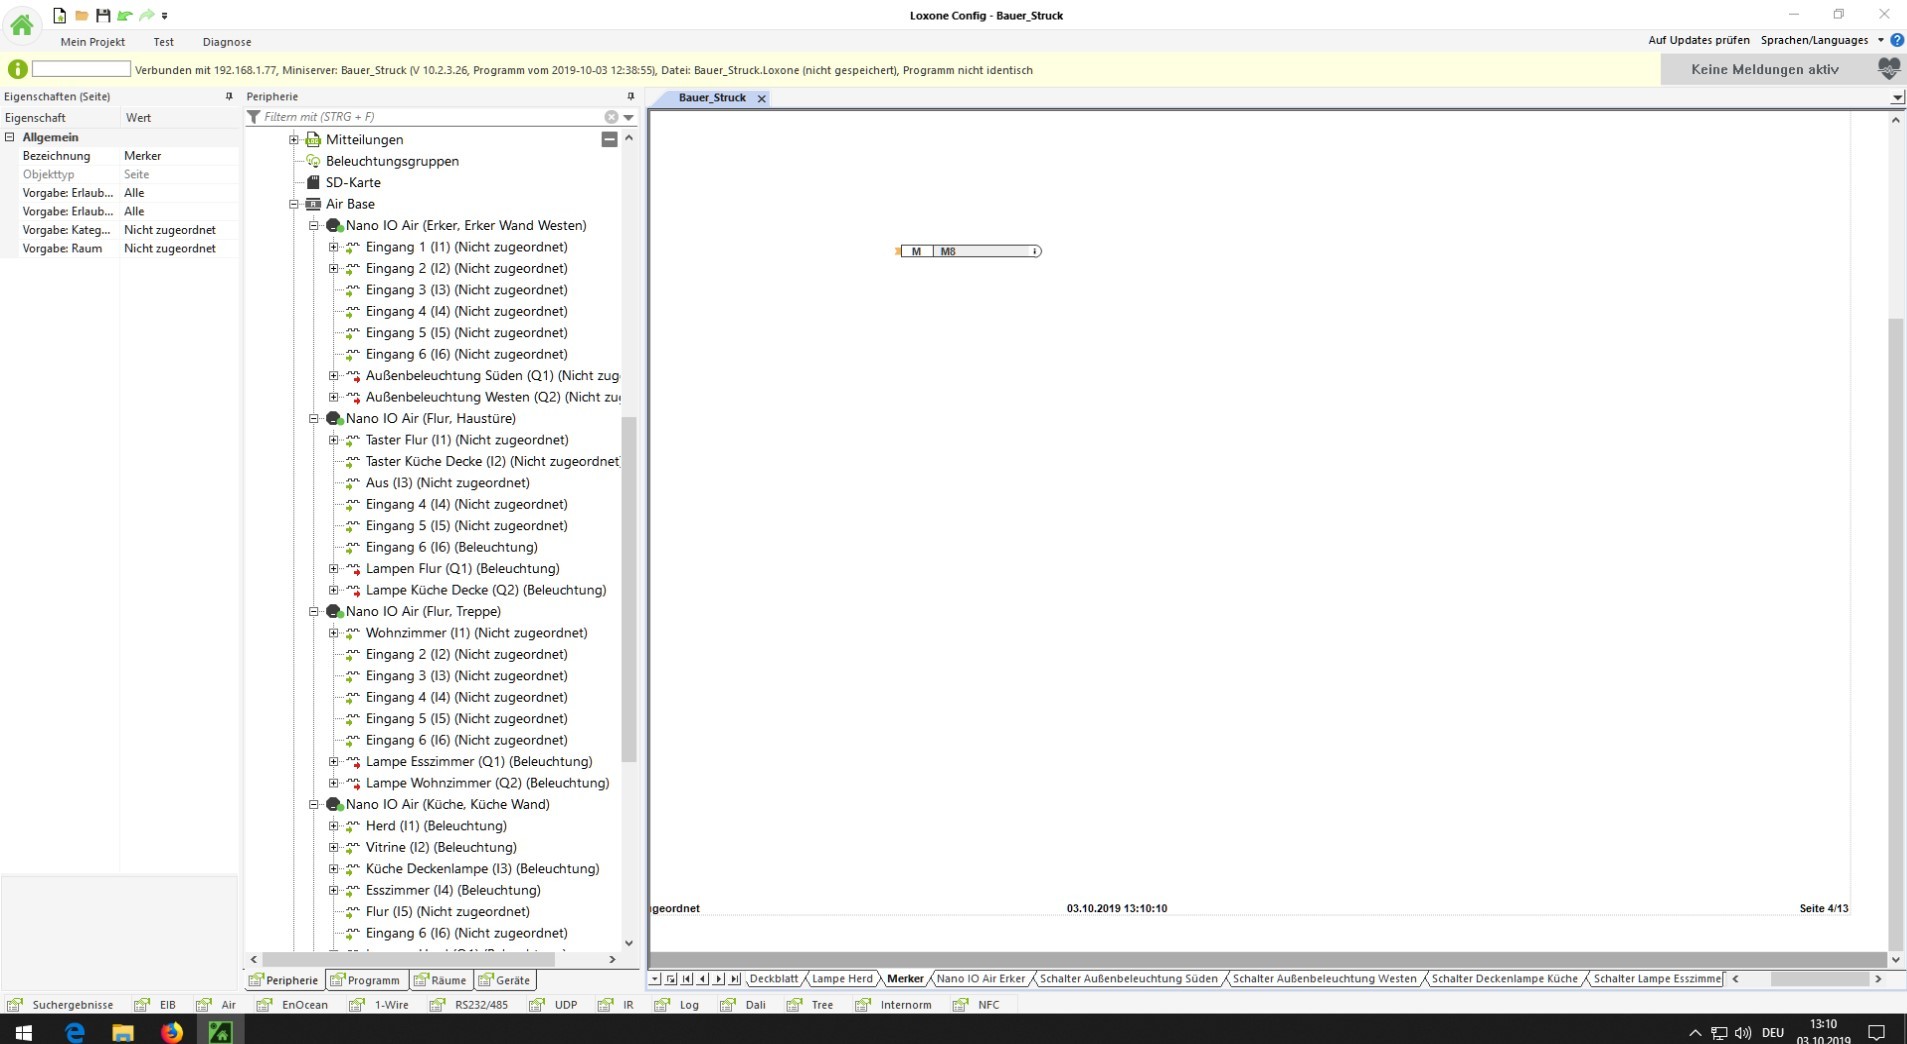The height and width of the screenshot is (1044, 1907).
Task: Click the SD-Karte icon
Action: 313,182
